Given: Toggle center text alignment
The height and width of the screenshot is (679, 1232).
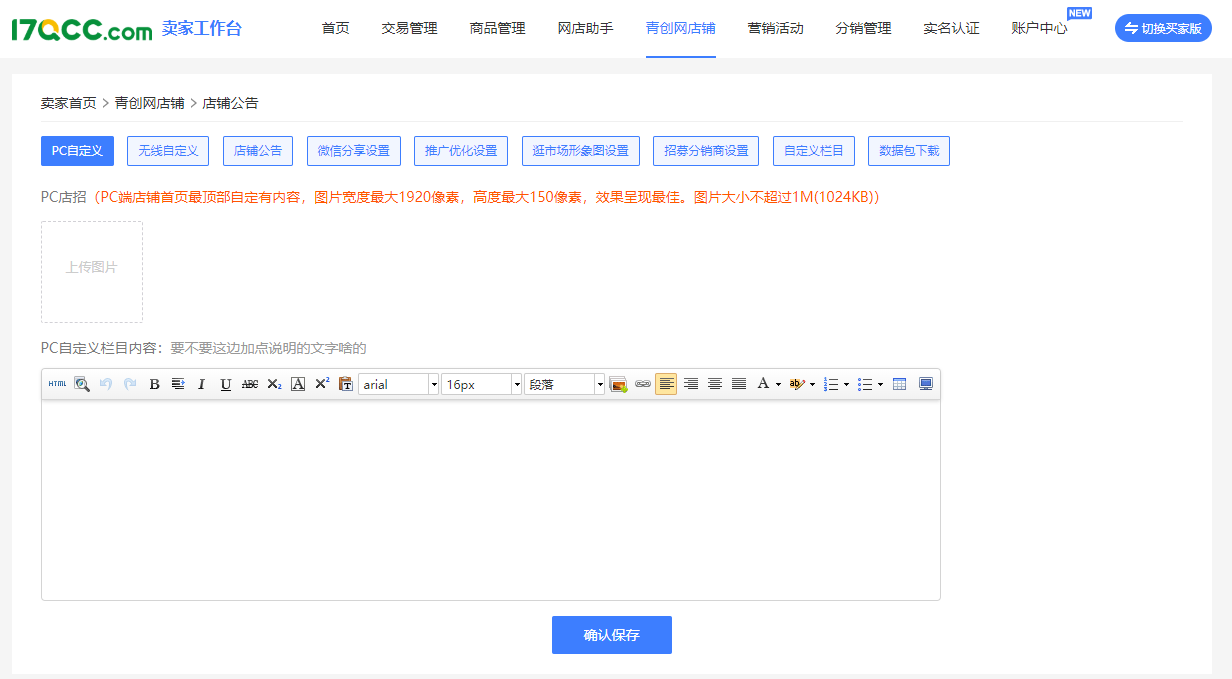Looking at the screenshot, I should [x=715, y=384].
